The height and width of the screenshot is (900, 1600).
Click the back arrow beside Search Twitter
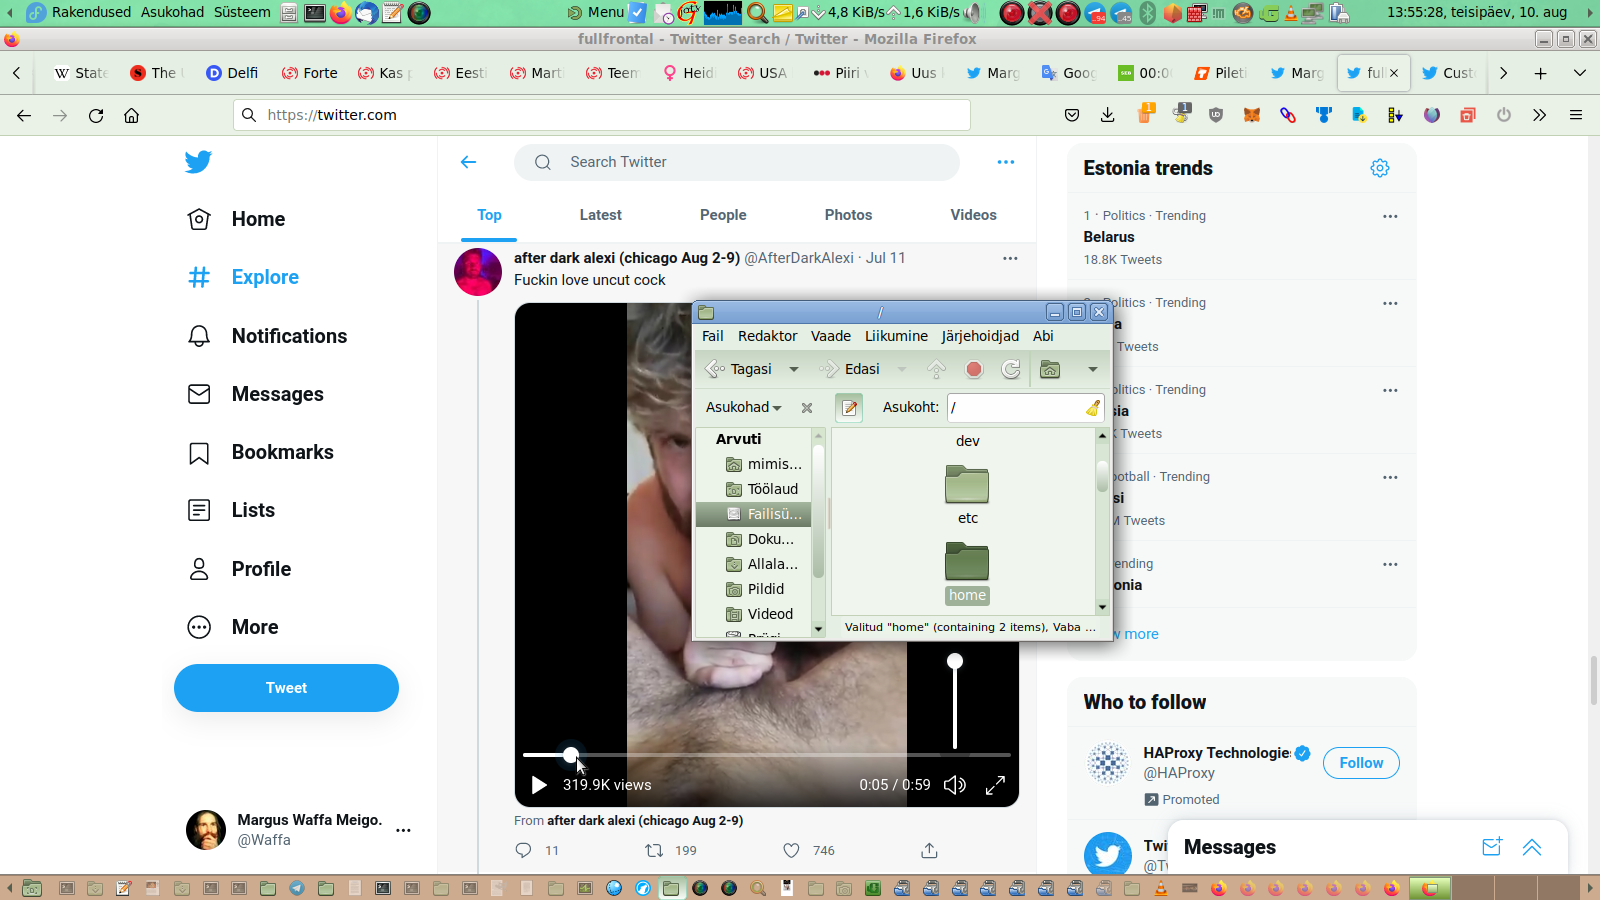tap(468, 162)
